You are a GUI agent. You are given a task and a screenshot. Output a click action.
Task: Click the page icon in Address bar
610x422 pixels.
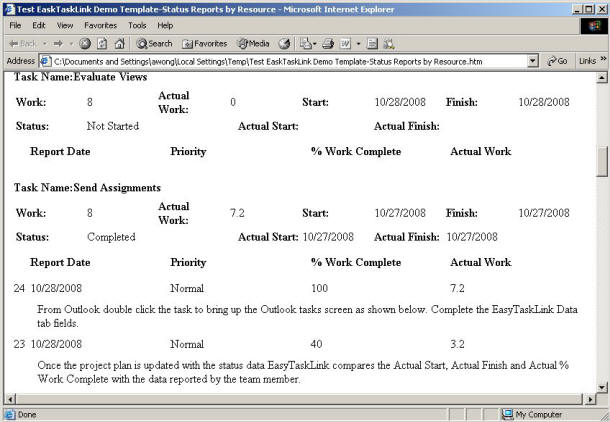point(46,61)
